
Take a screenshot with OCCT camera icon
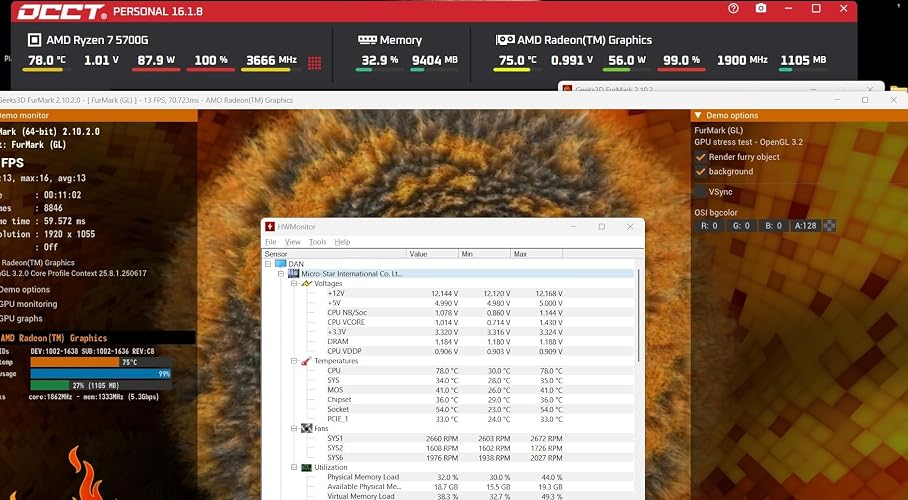click(761, 9)
